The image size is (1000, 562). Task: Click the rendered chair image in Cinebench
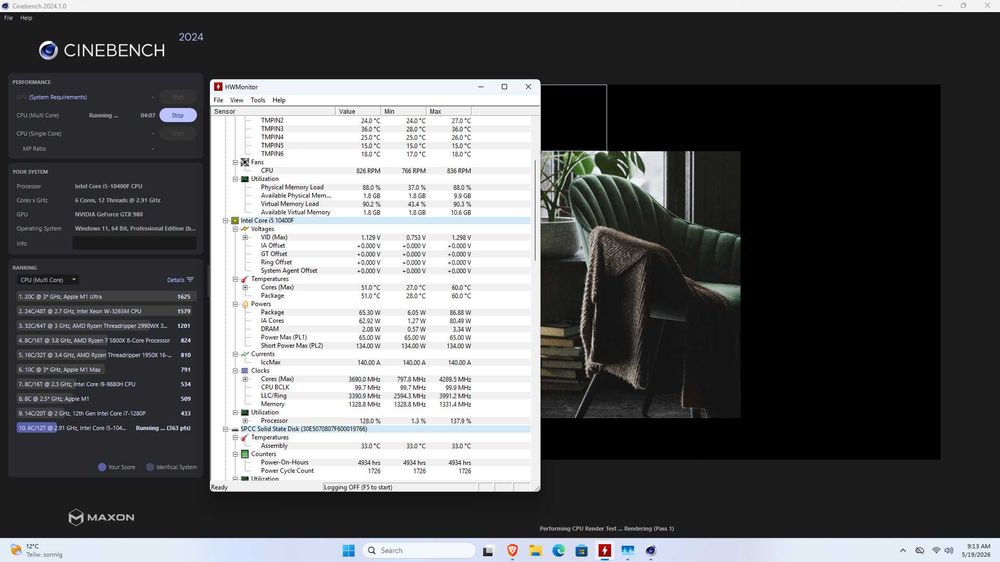640,285
